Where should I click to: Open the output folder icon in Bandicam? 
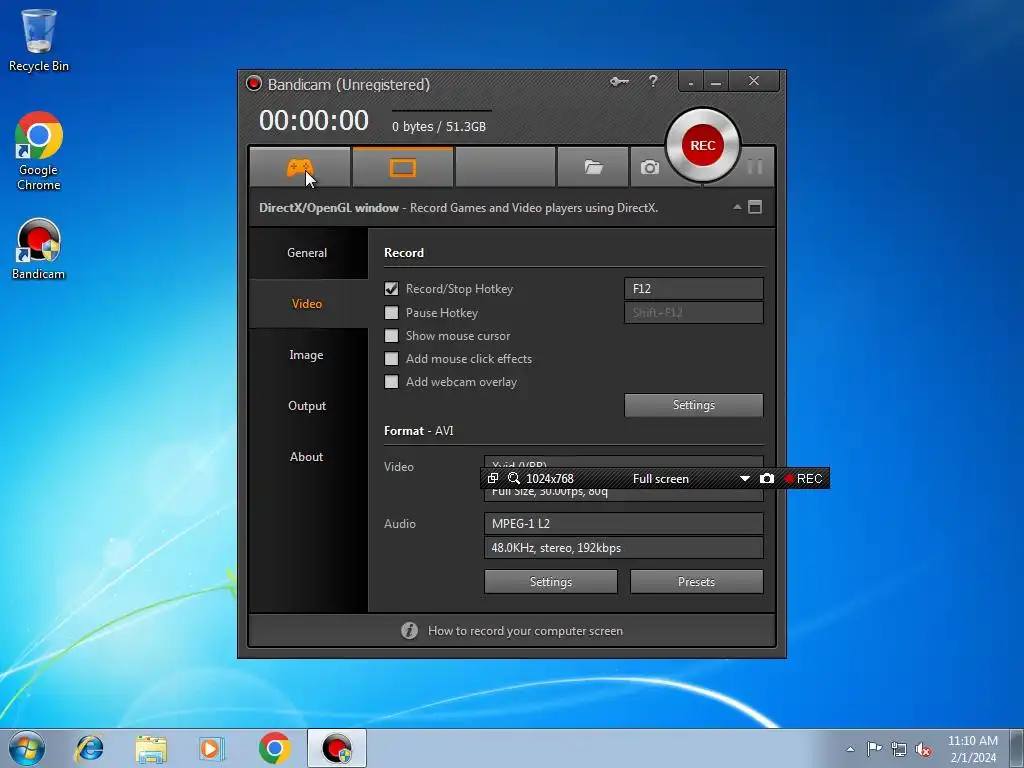point(593,168)
